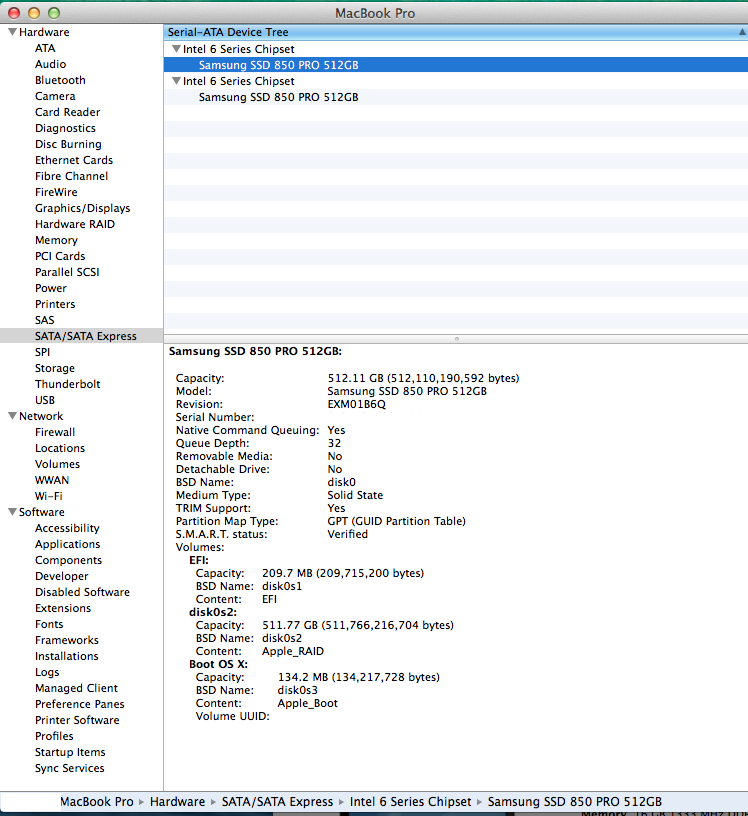Open Card Reader info
The image size is (748, 816).
67,112
